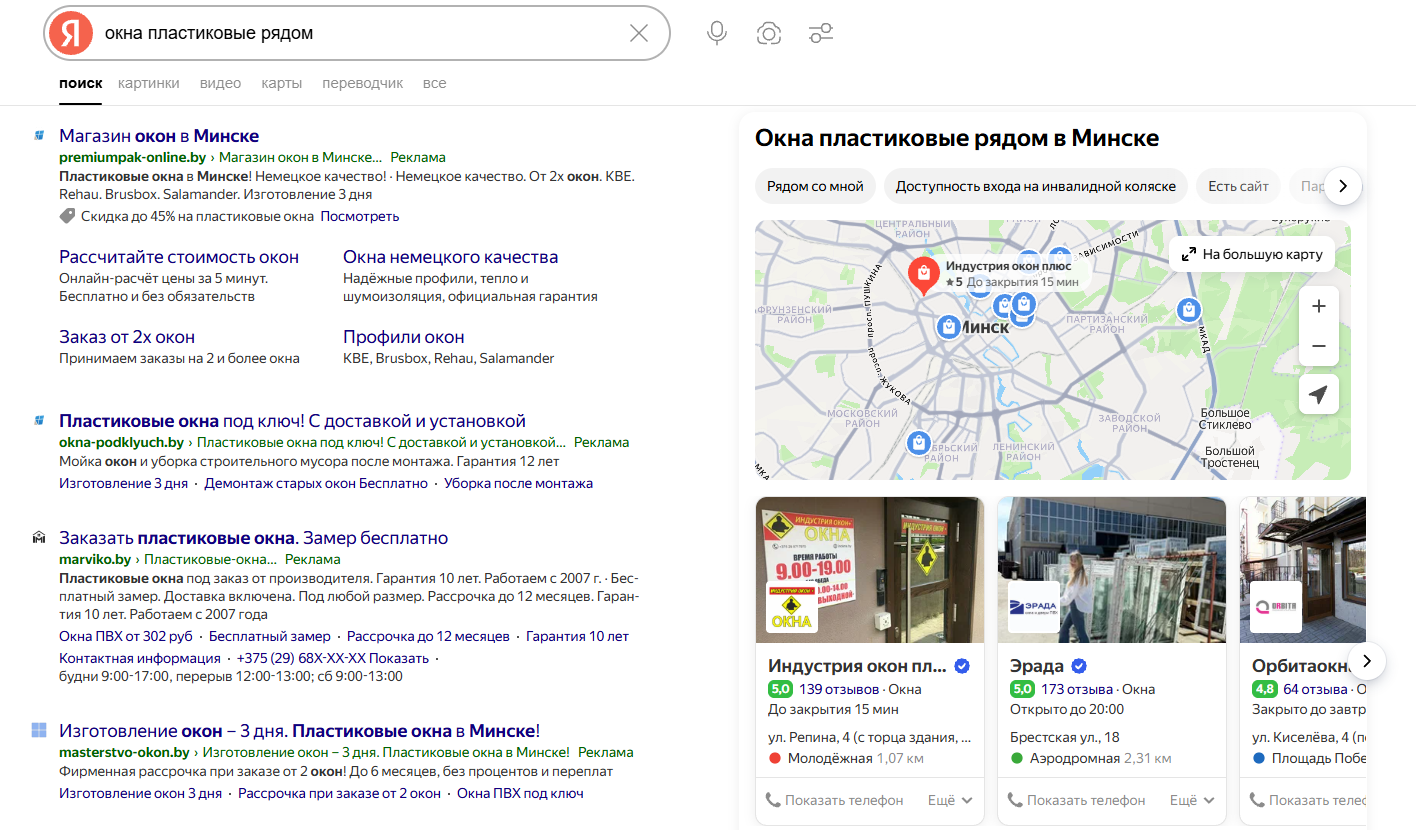Switch to the картинки tab

click(149, 83)
